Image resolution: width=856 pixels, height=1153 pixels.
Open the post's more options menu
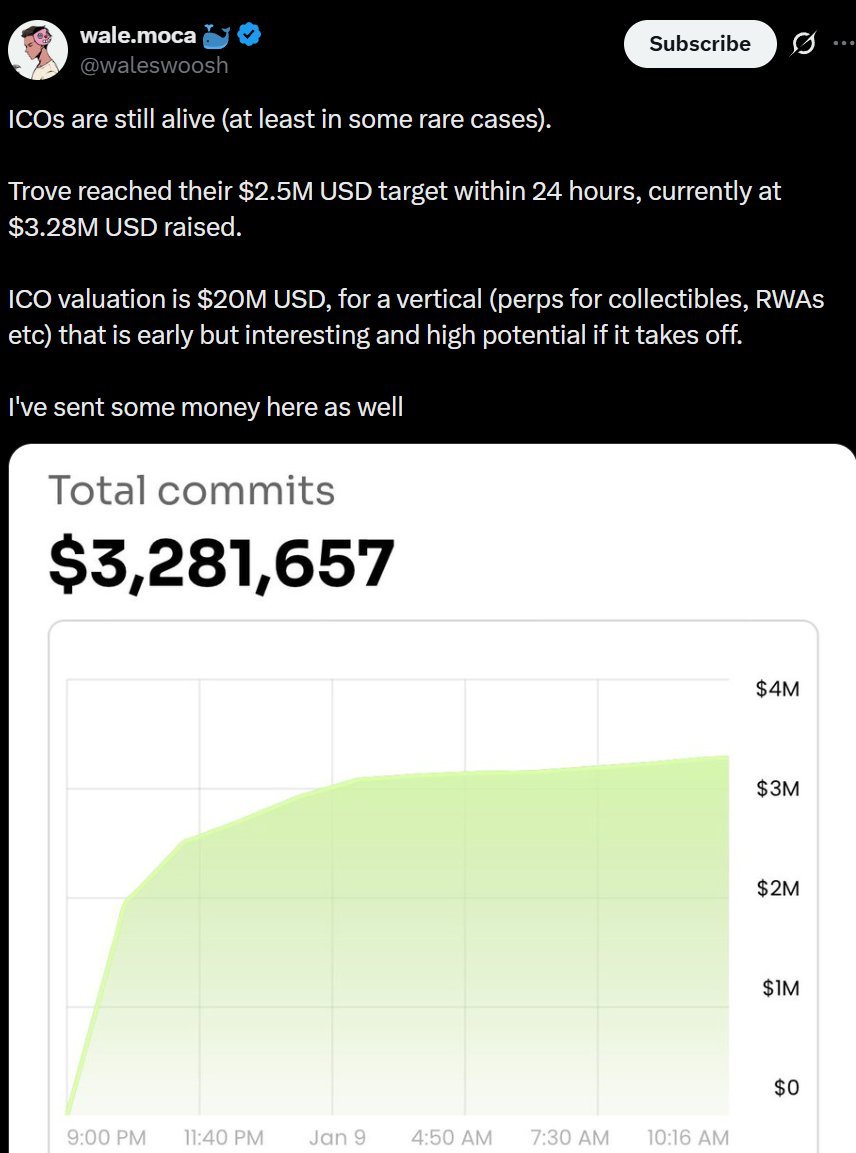(x=843, y=44)
